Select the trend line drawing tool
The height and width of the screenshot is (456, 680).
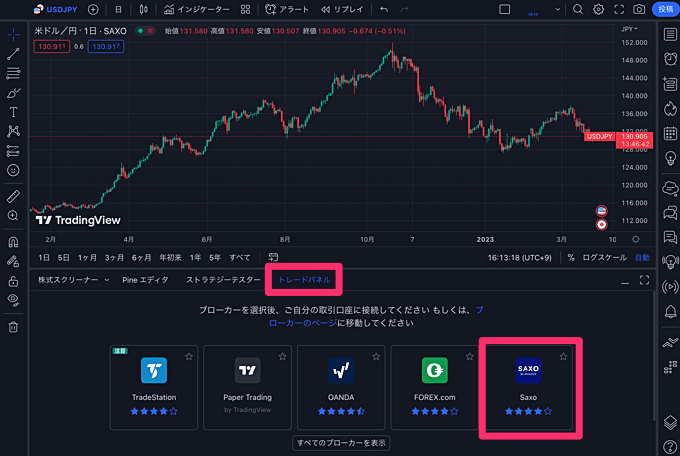13,54
